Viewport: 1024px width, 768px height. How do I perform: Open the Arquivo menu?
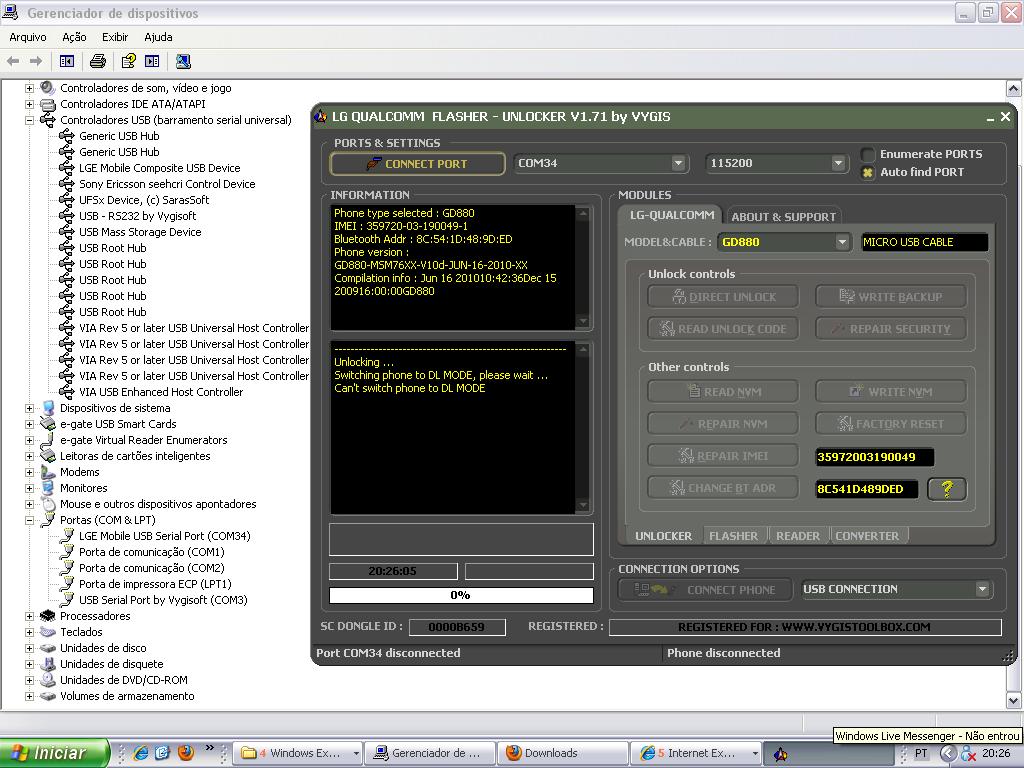27,37
